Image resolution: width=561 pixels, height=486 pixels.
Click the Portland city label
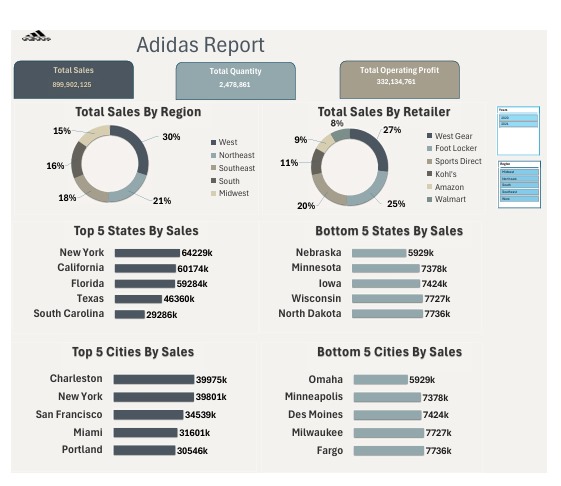82,449
